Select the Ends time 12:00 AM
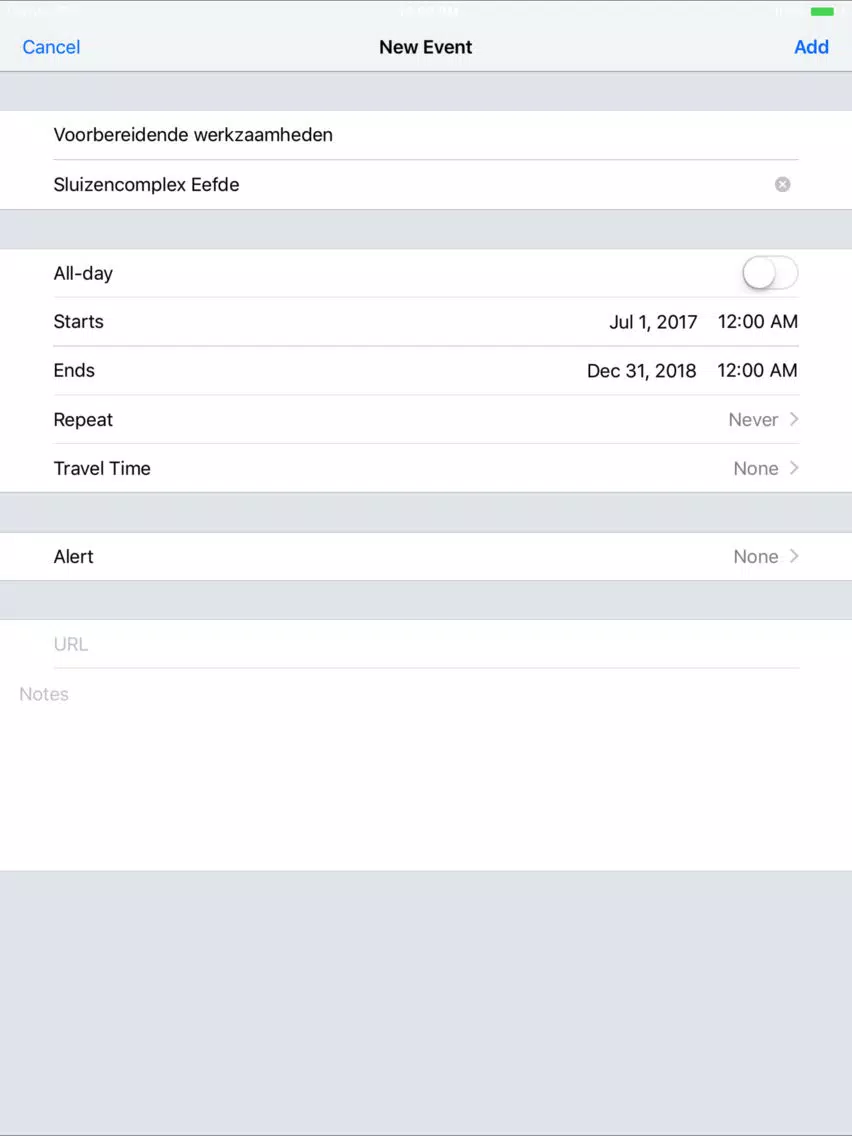 click(x=758, y=371)
